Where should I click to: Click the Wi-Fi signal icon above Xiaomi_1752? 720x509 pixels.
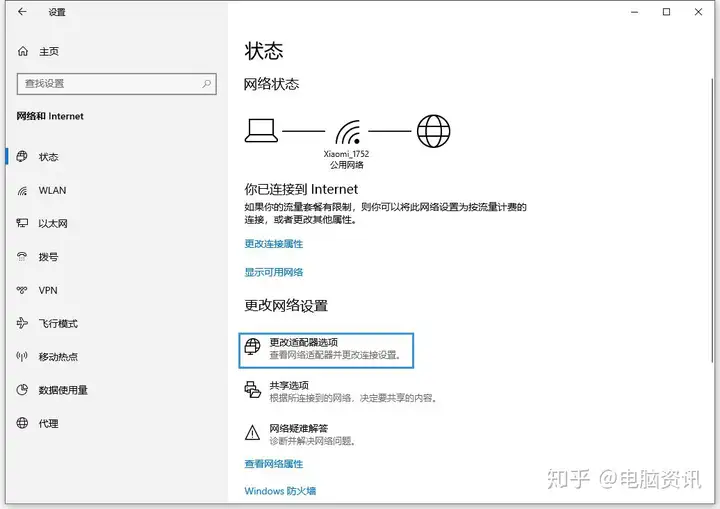(x=348, y=132)
